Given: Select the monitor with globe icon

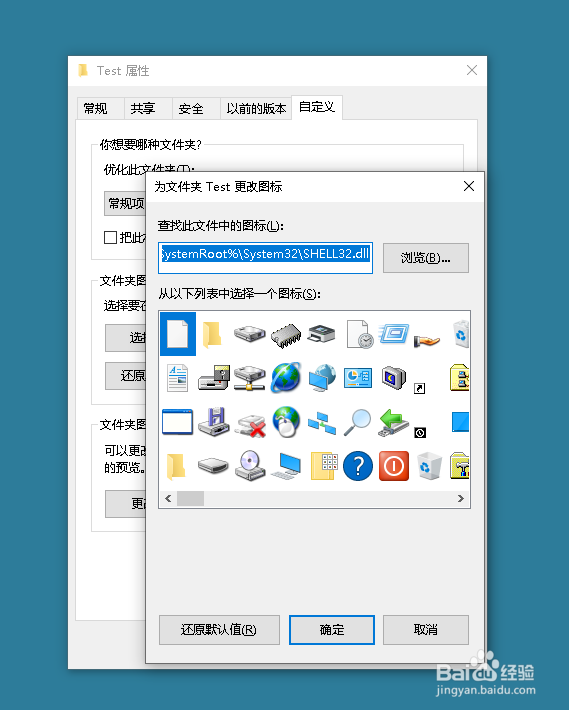Looking at the screenshot, I should coord(322,378).
